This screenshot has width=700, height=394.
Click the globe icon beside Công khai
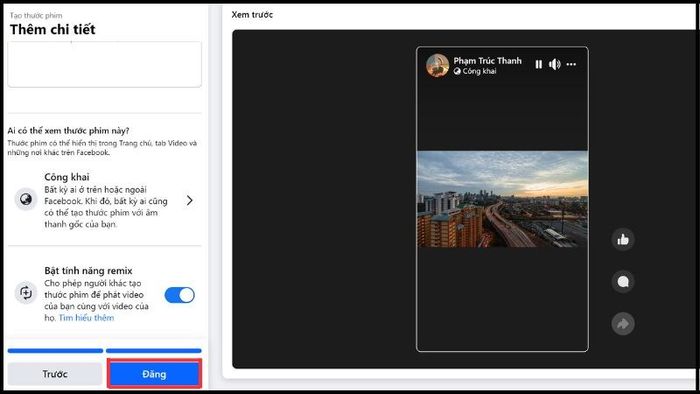(26, 199)
